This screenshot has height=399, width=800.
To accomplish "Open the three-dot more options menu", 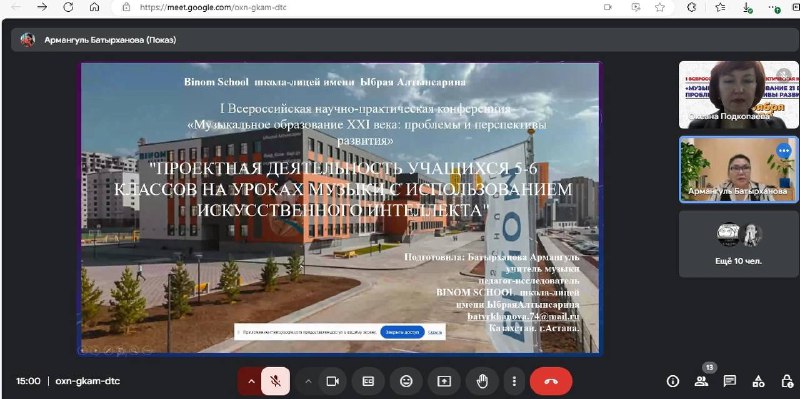I will 514,381.
